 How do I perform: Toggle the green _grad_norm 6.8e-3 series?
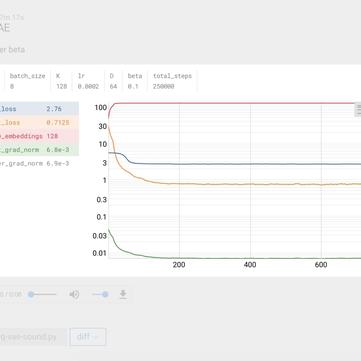pyautogui.click(x=39, y=150)
